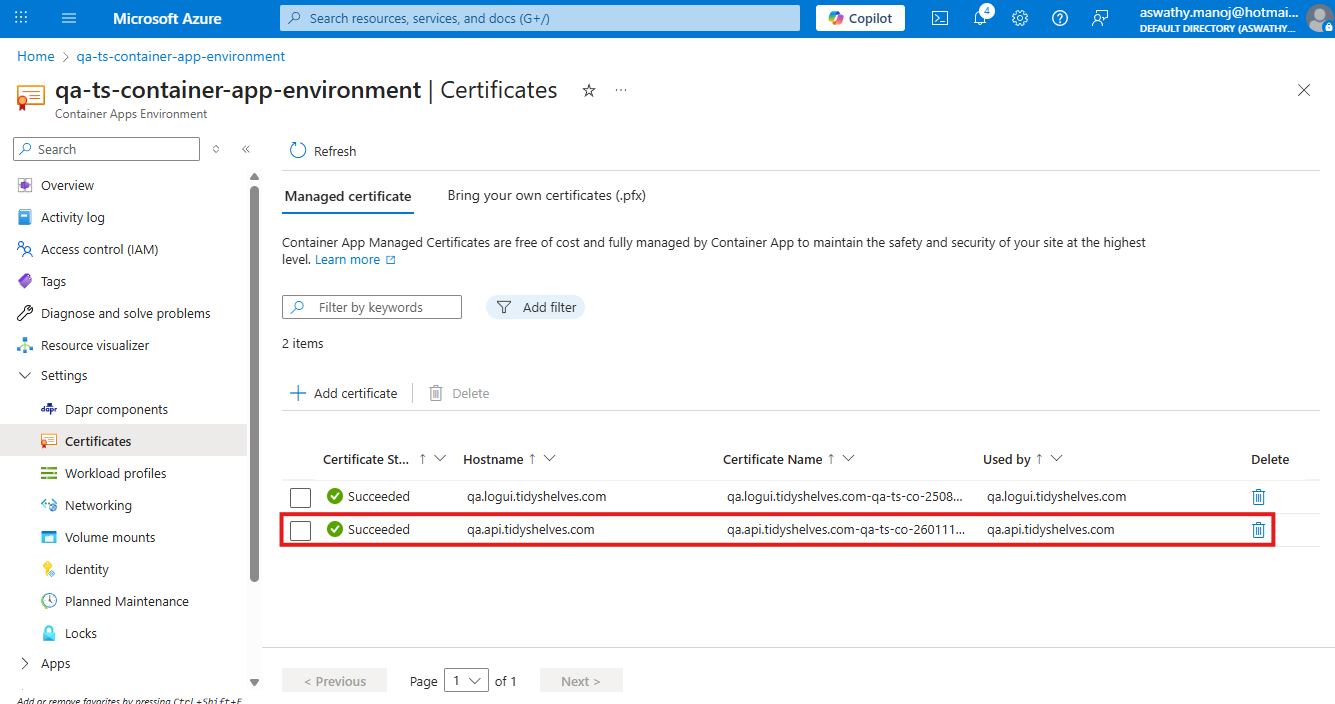Focus the Filter by keywords field
The width and height of the screenshot is (1335, 704).
click(x=372, y=307)
